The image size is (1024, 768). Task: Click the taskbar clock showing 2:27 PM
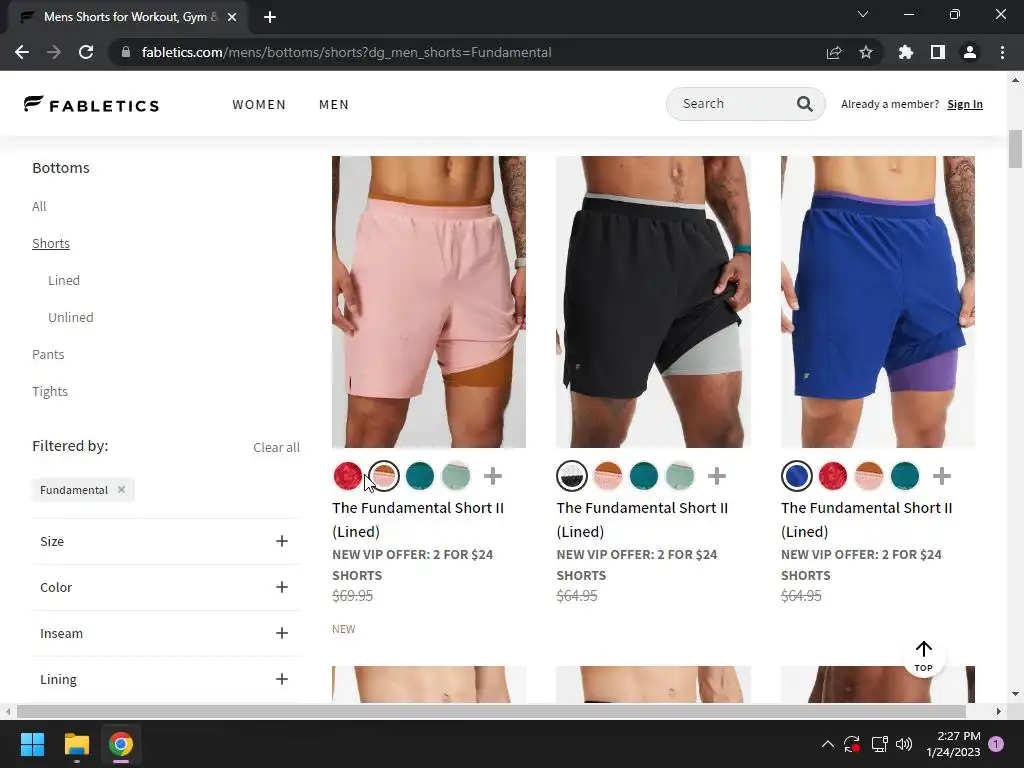[953, 744]
